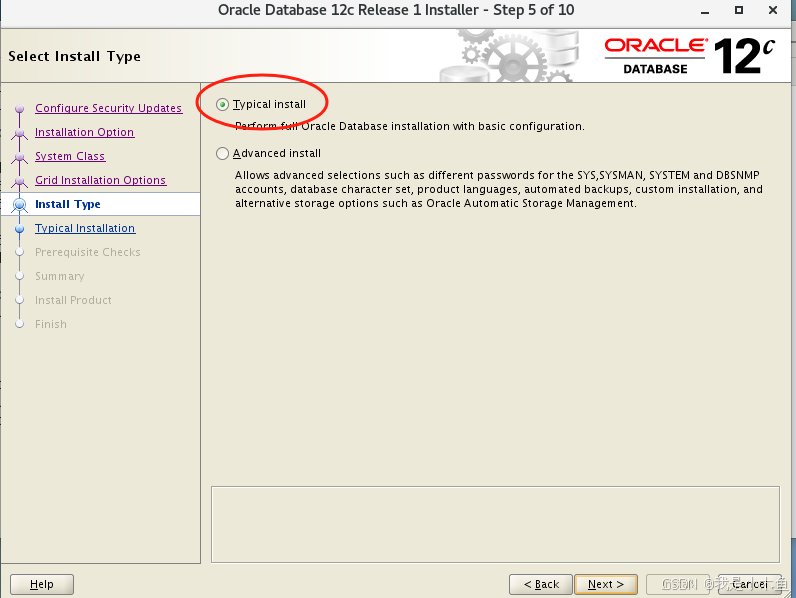Viewport: 796px width, 598px height.
Task: Click the Prerequisite Checks step text
Action: tap(87, 252)
